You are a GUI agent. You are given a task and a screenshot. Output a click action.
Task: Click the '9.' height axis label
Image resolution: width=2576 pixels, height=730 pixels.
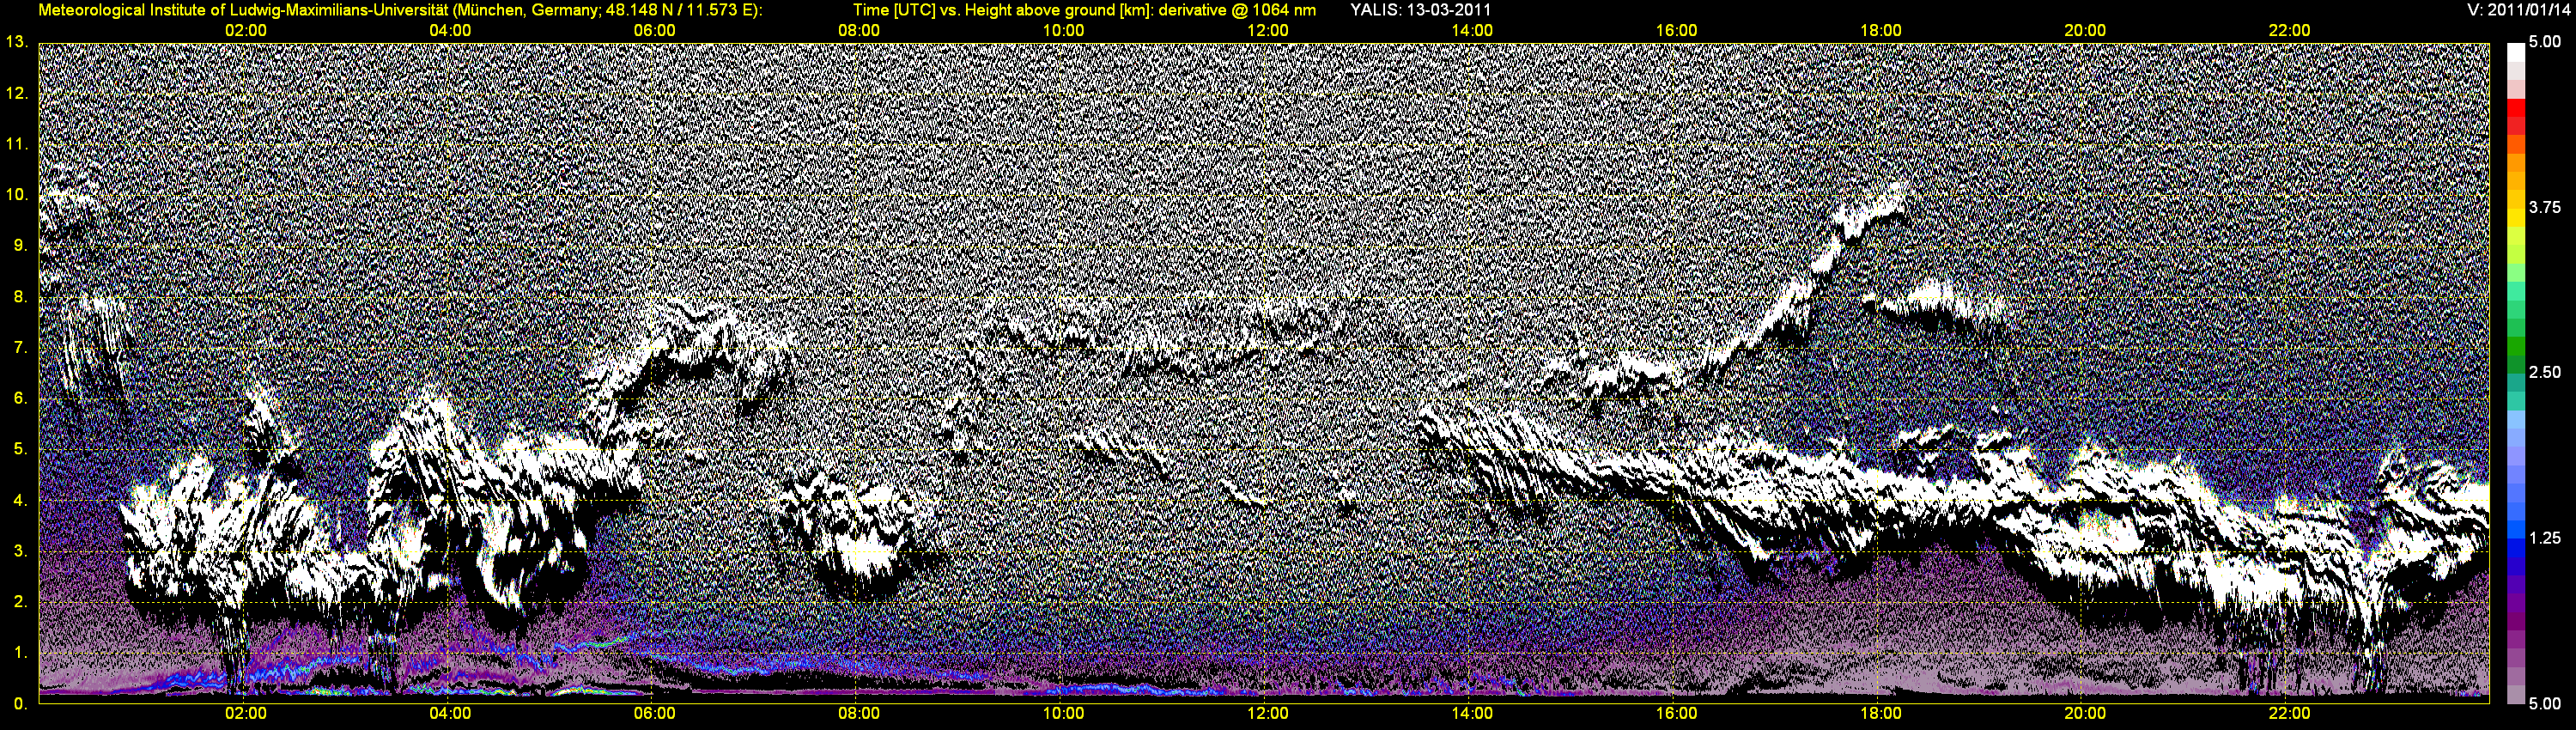point(21,246)
